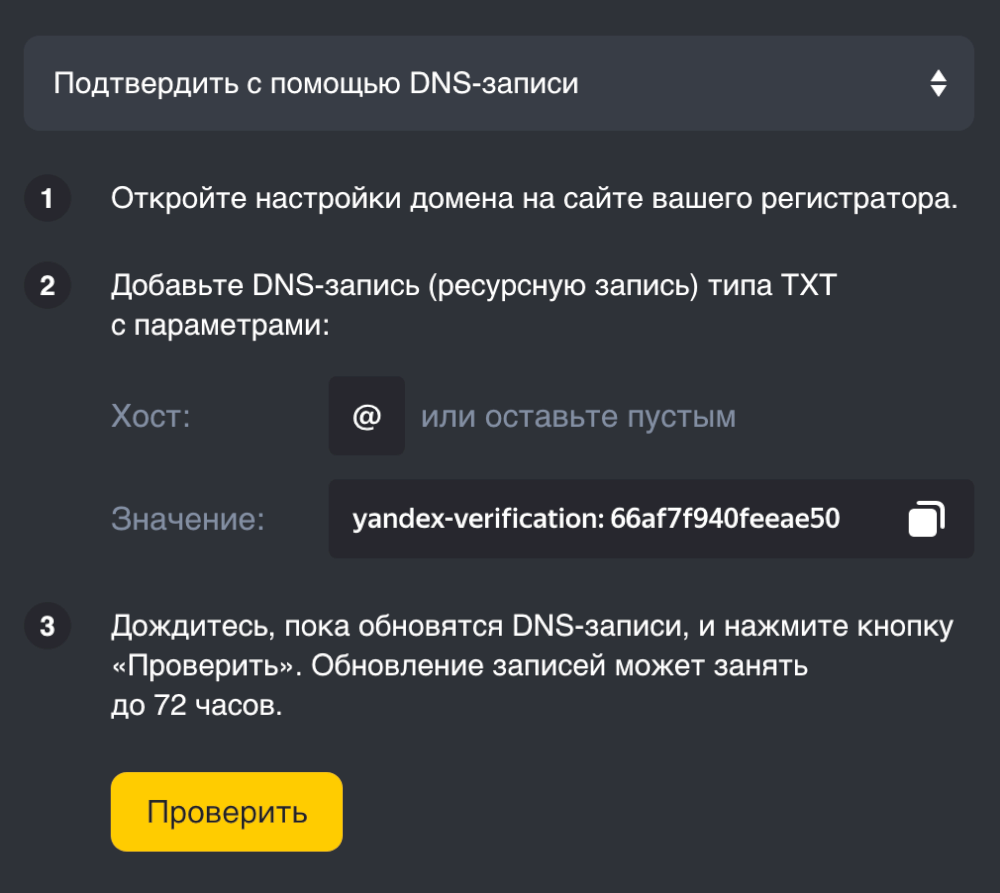Click the "Значение:" label
Viewport: 1000px width, 893px height.
[188, 519]
